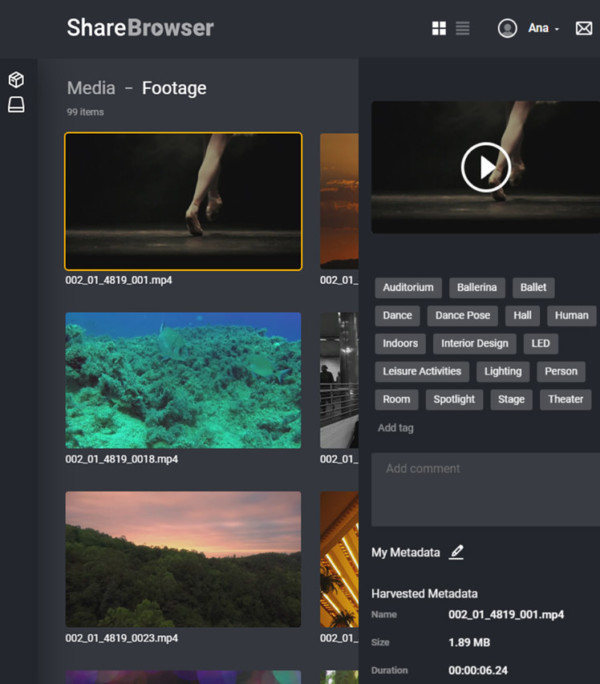The image size is (600, 684).
Task: Select the Ballerina tag
Action: [x=477, y=287]
